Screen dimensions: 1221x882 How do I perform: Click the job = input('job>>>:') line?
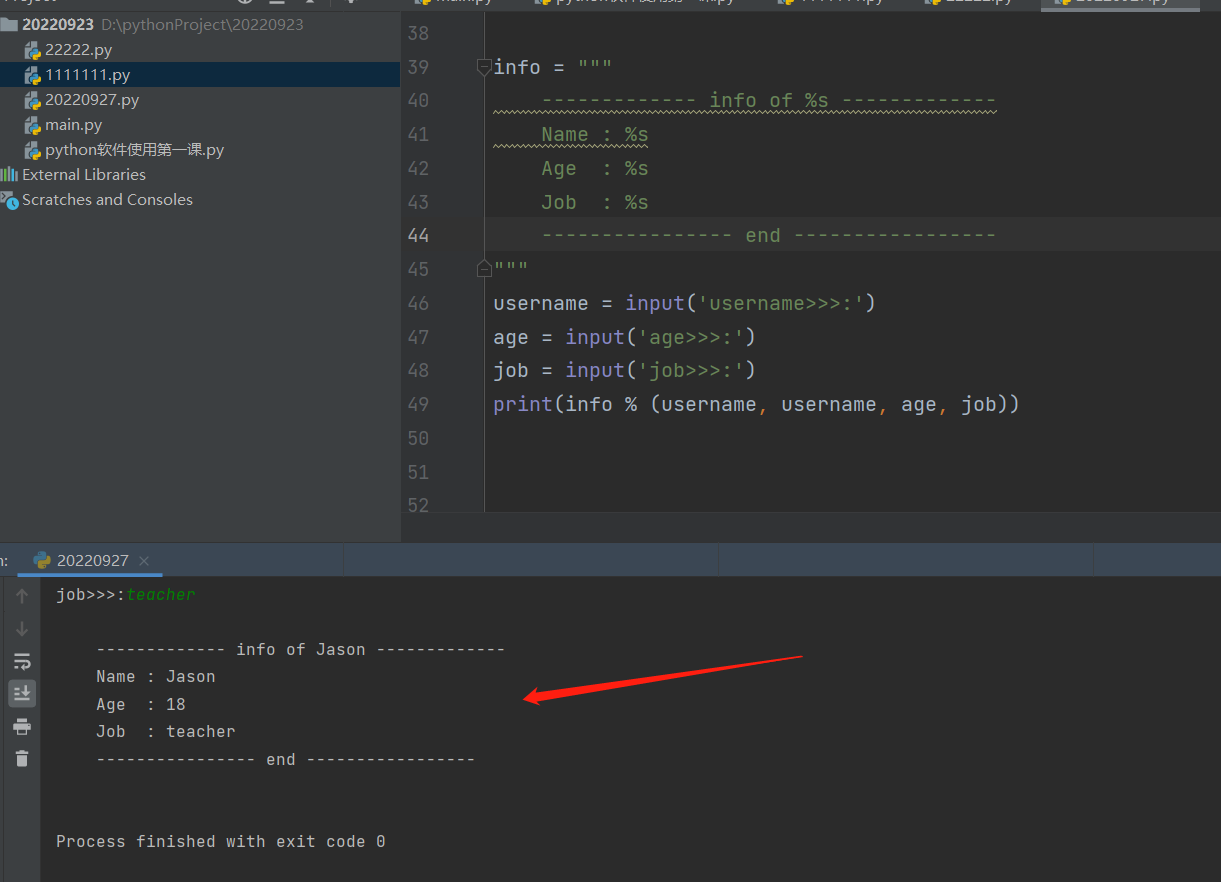pyautogui.click(x=624, y=370)
